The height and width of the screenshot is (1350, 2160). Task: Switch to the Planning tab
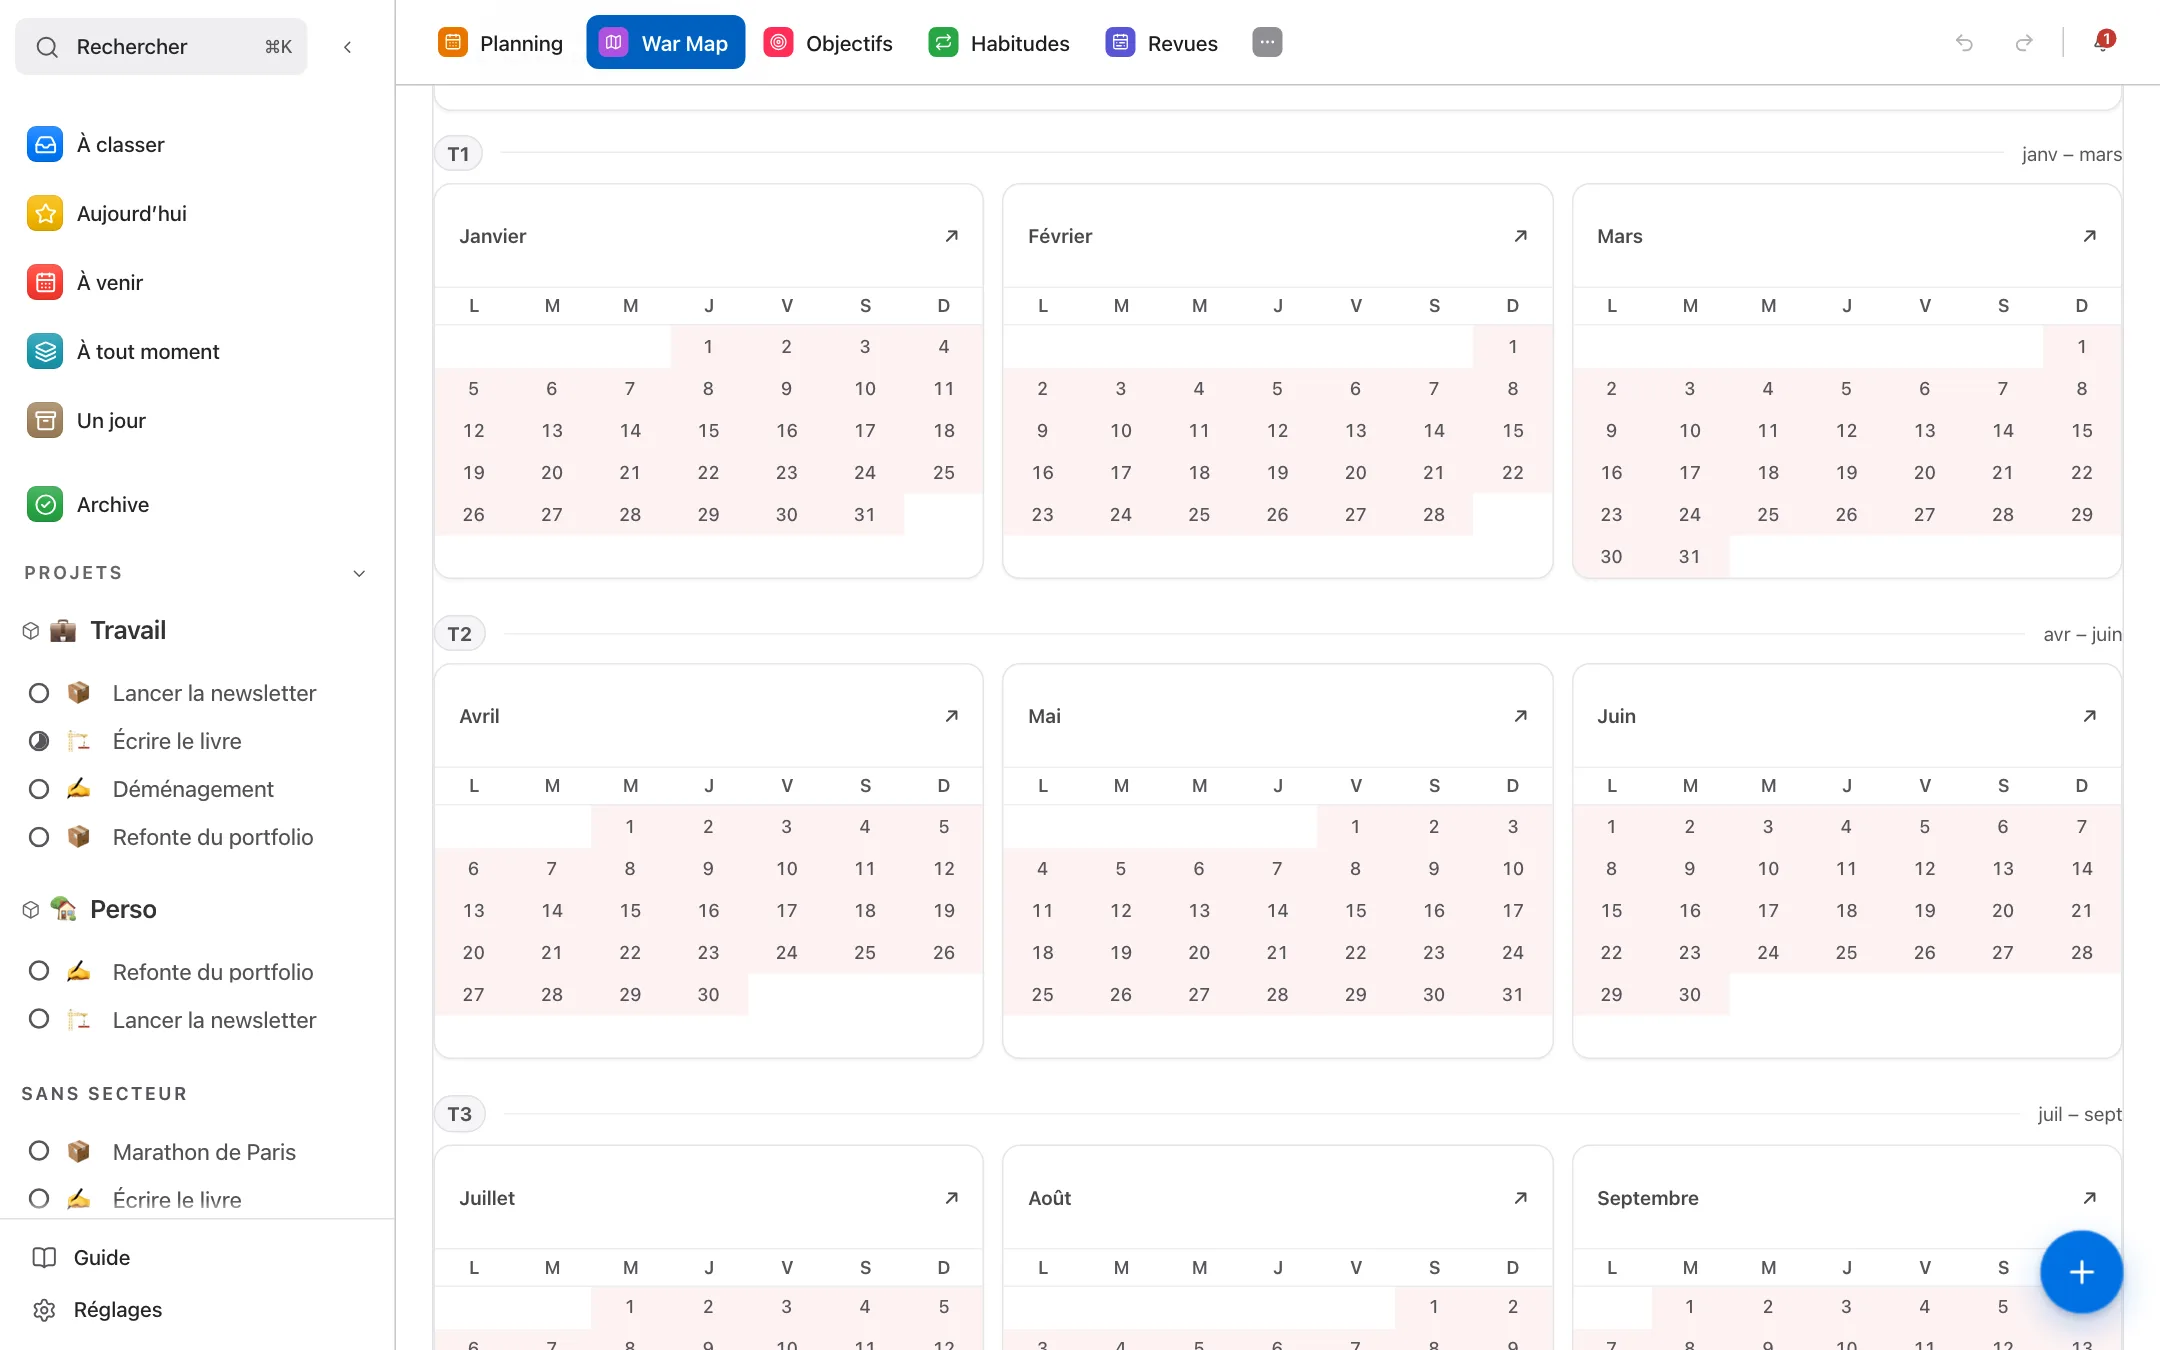pos(501,43)
